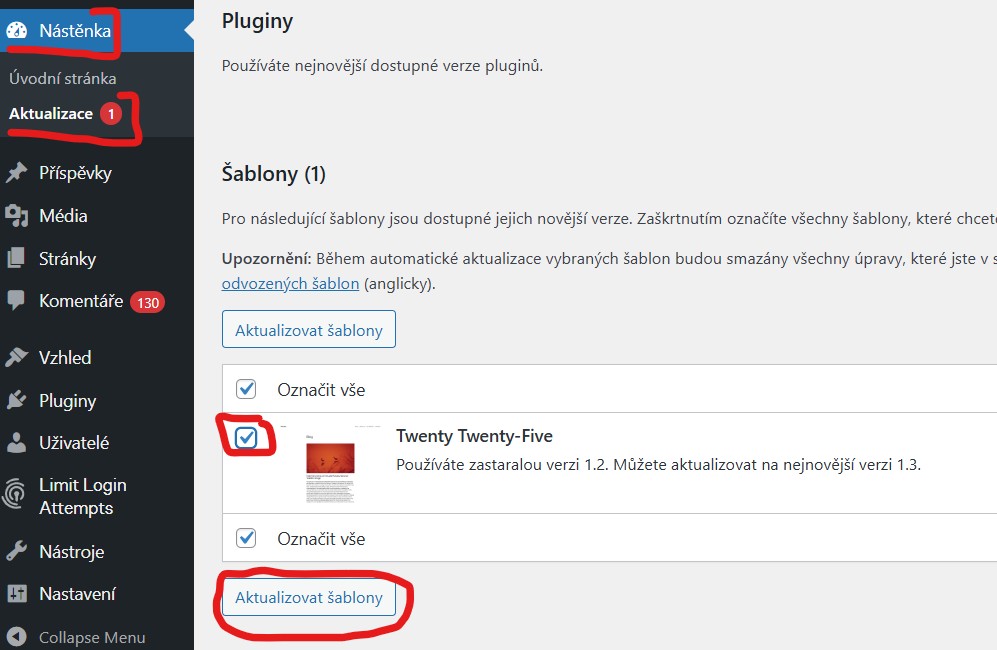The width and height of the screenshot is (997, 650).
Task: Click the Komentáře speech bubble icon
Action: (16, 301)
